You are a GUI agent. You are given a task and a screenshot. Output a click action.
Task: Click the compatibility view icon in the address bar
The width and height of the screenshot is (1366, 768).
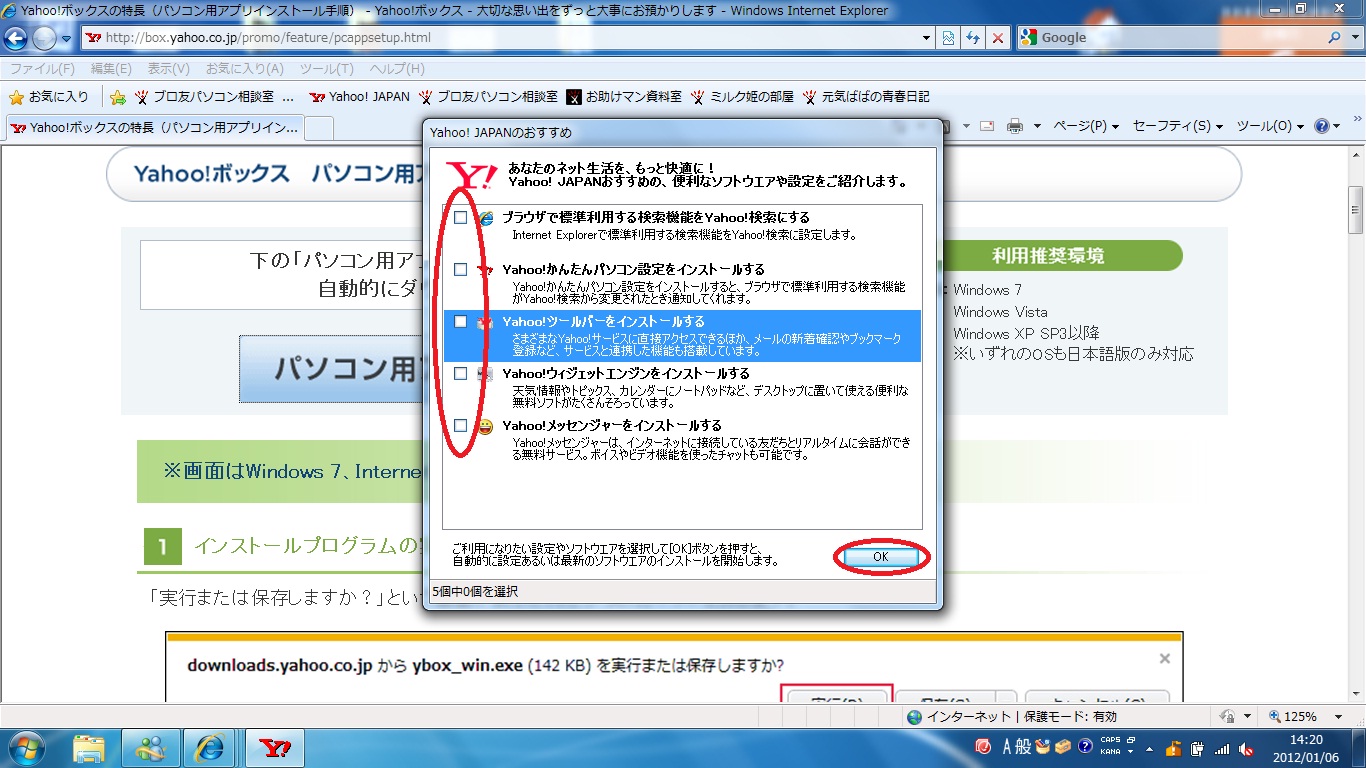coord(949,38)
